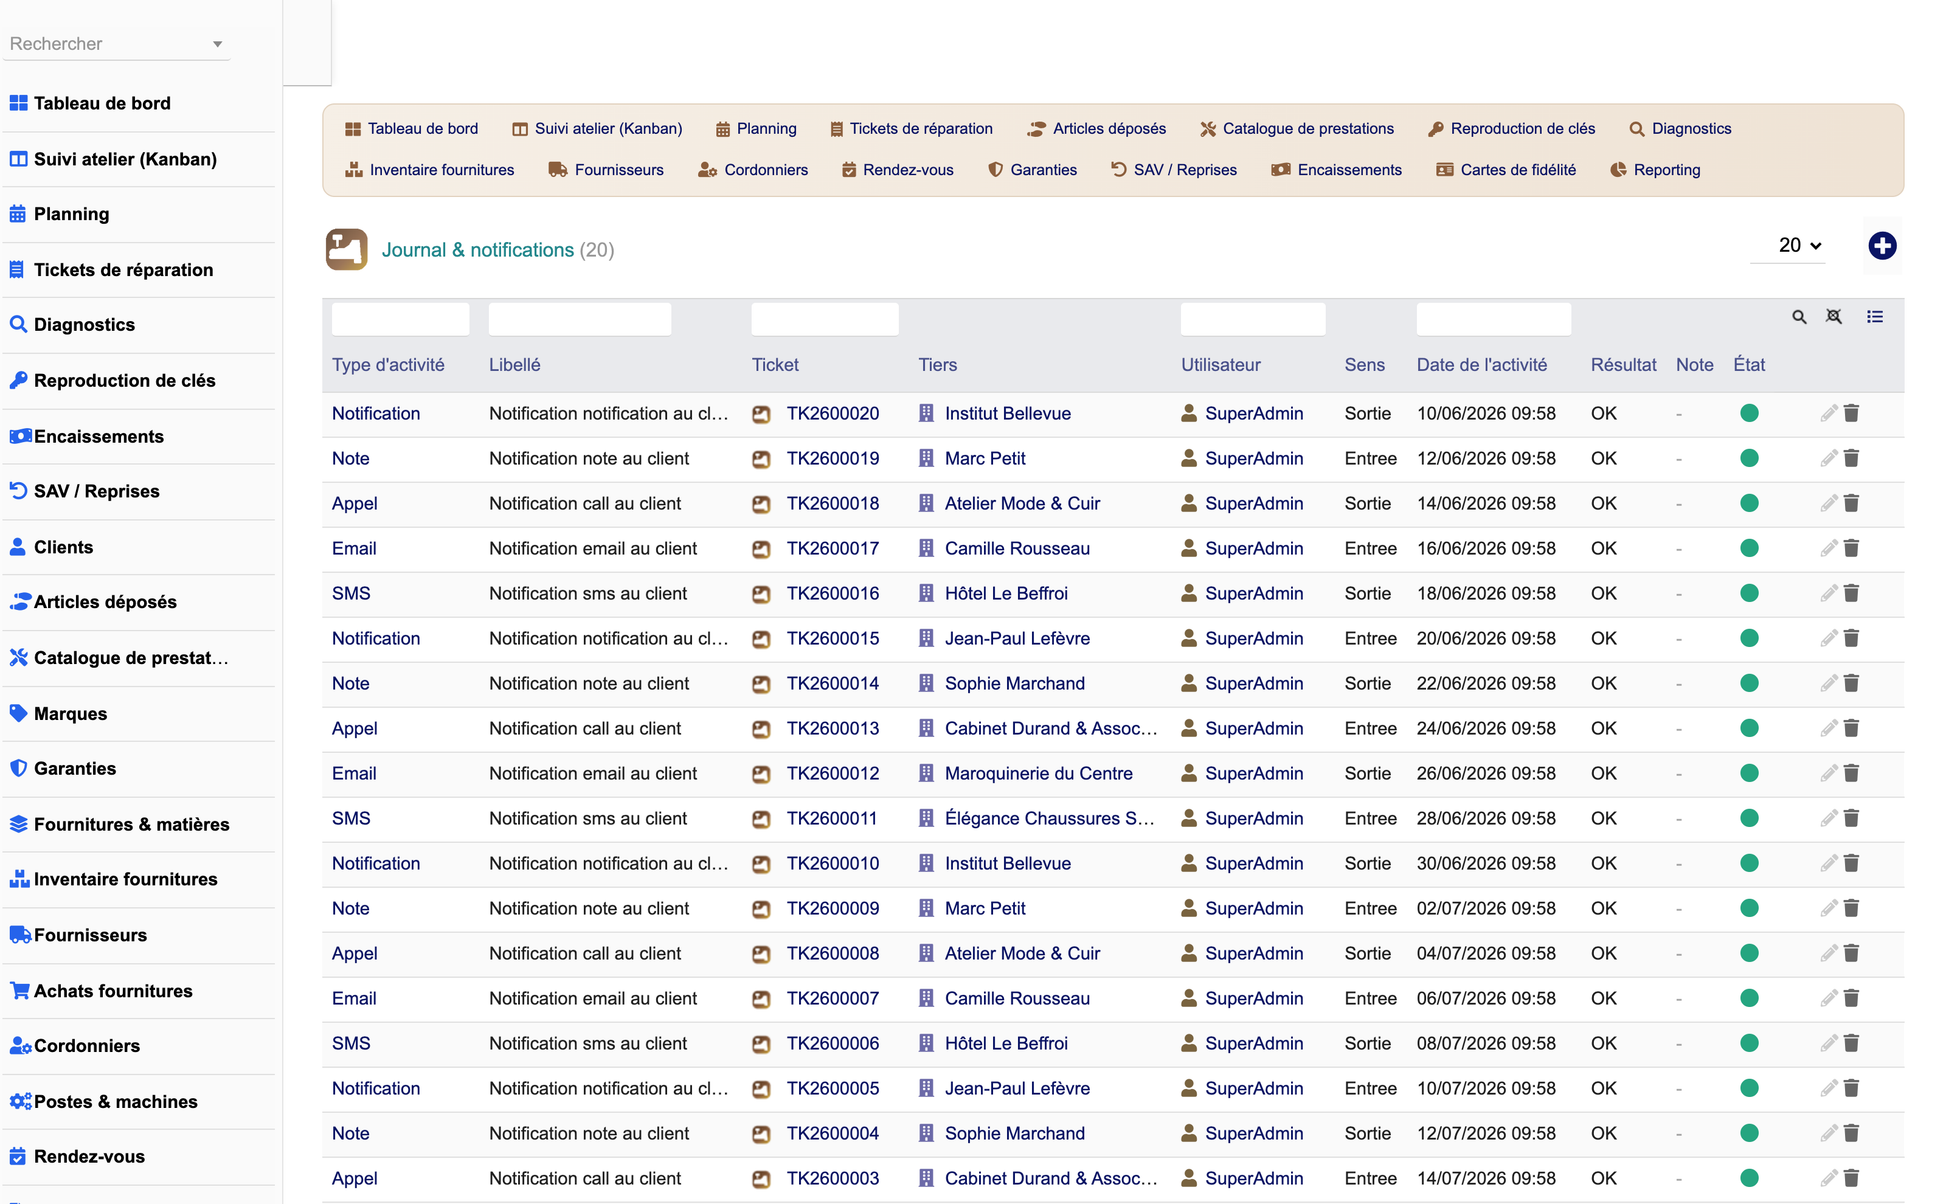Sort by the État column header
The width and height of the screenshot is (1946, 1204).
[1749, 365]
